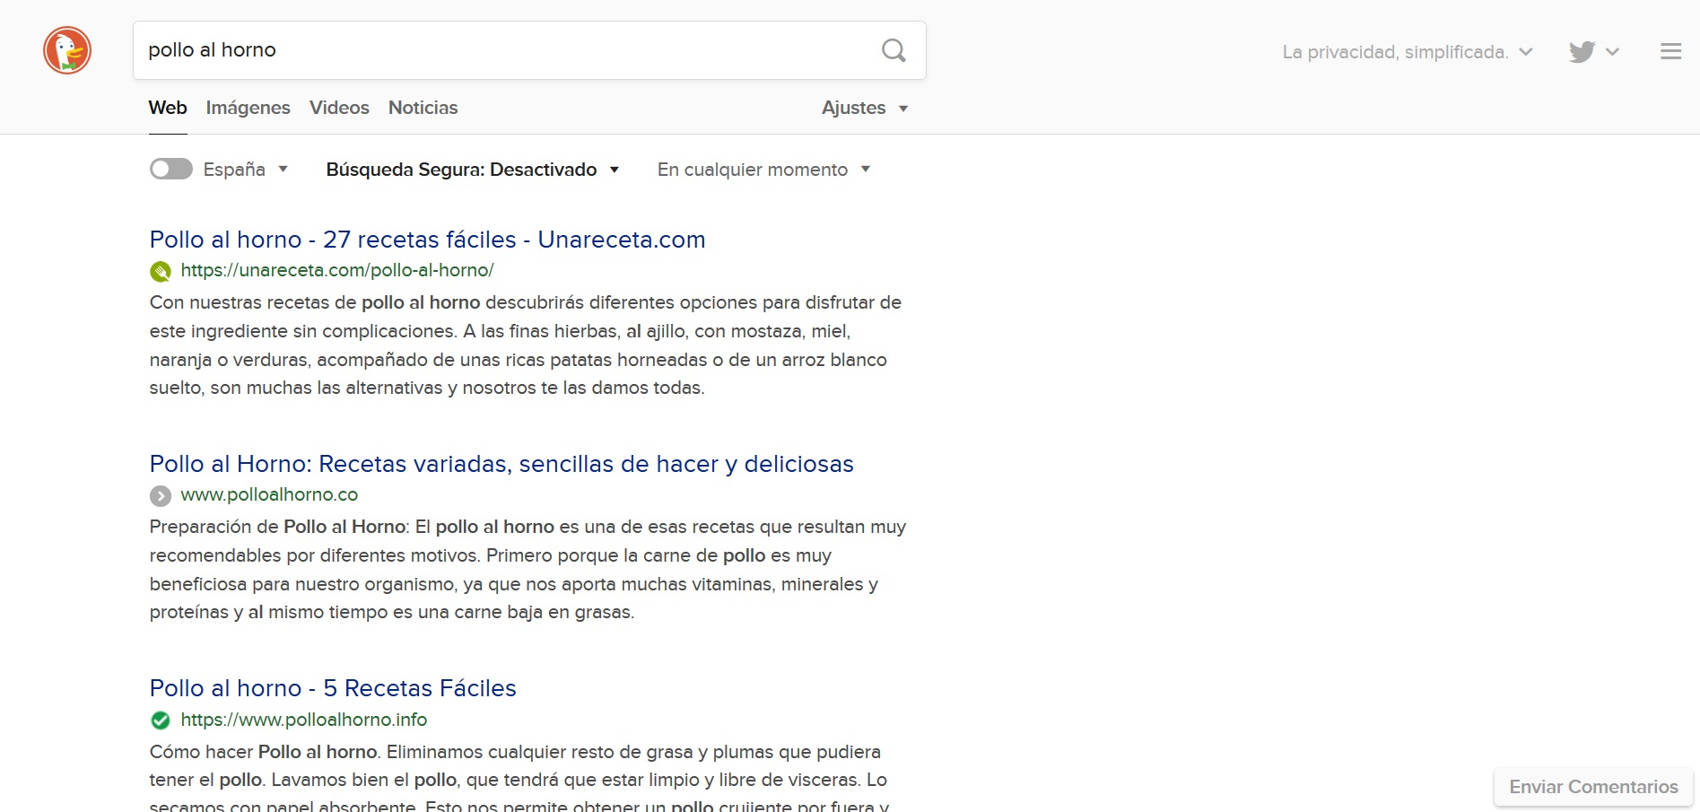The image size is (1700, 812).
Task: Click the DuckDuckGo duck logo
Action: pyautogui.click(x=67, y=50)
